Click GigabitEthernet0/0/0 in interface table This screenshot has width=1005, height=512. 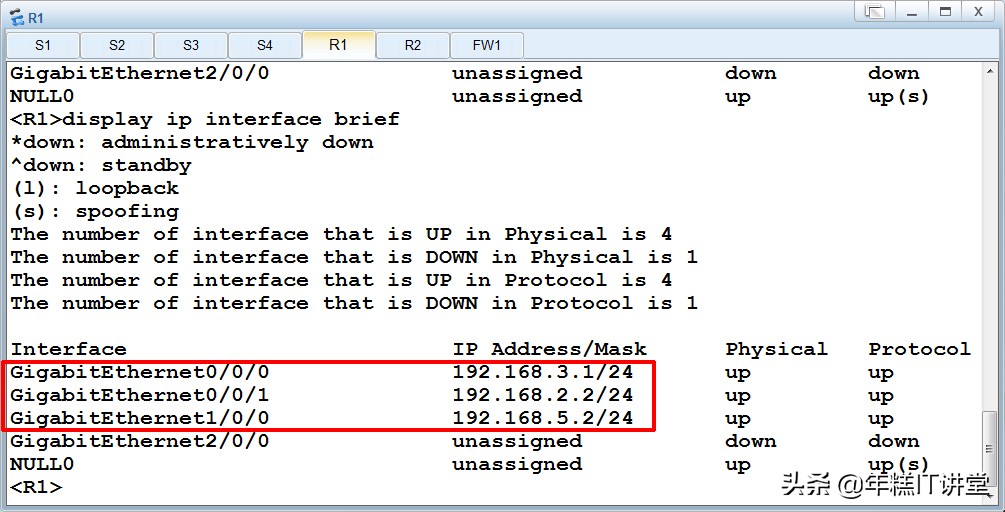pos(140,372)
